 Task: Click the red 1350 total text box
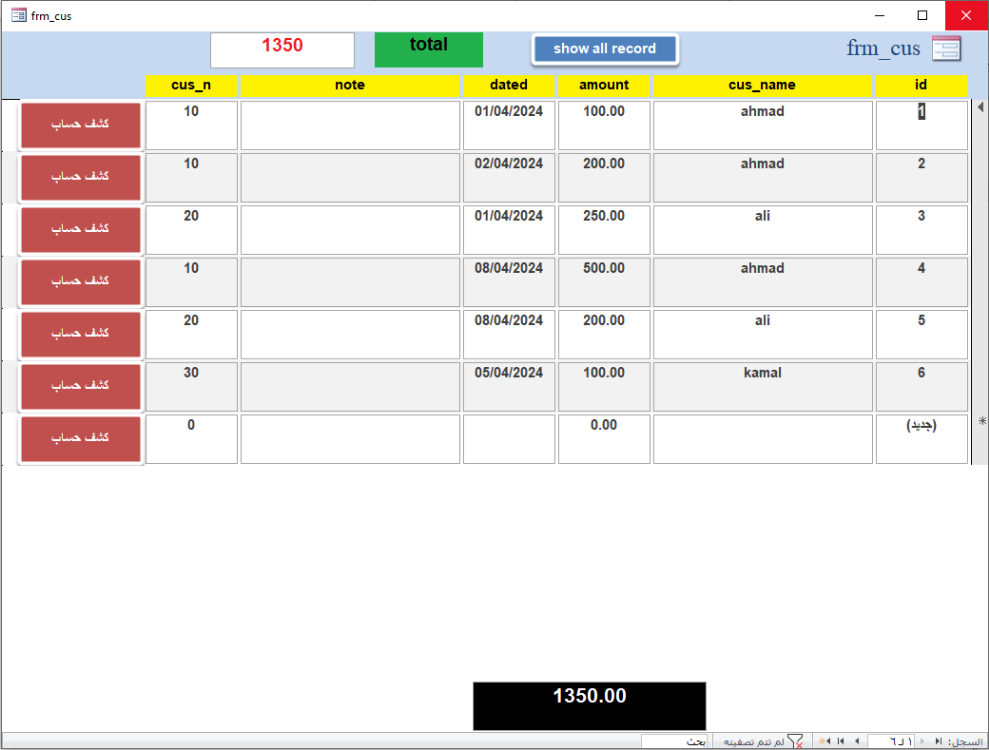(283, 50)
